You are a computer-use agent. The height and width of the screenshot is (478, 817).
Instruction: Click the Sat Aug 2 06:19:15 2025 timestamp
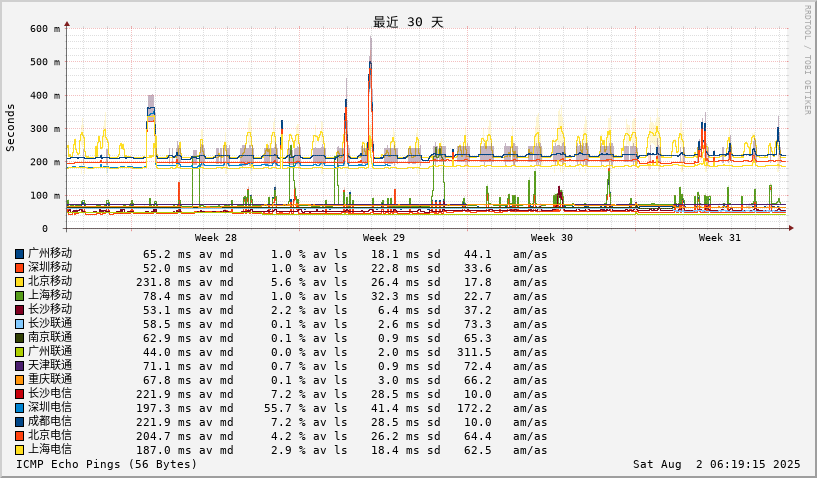(716, 464)
